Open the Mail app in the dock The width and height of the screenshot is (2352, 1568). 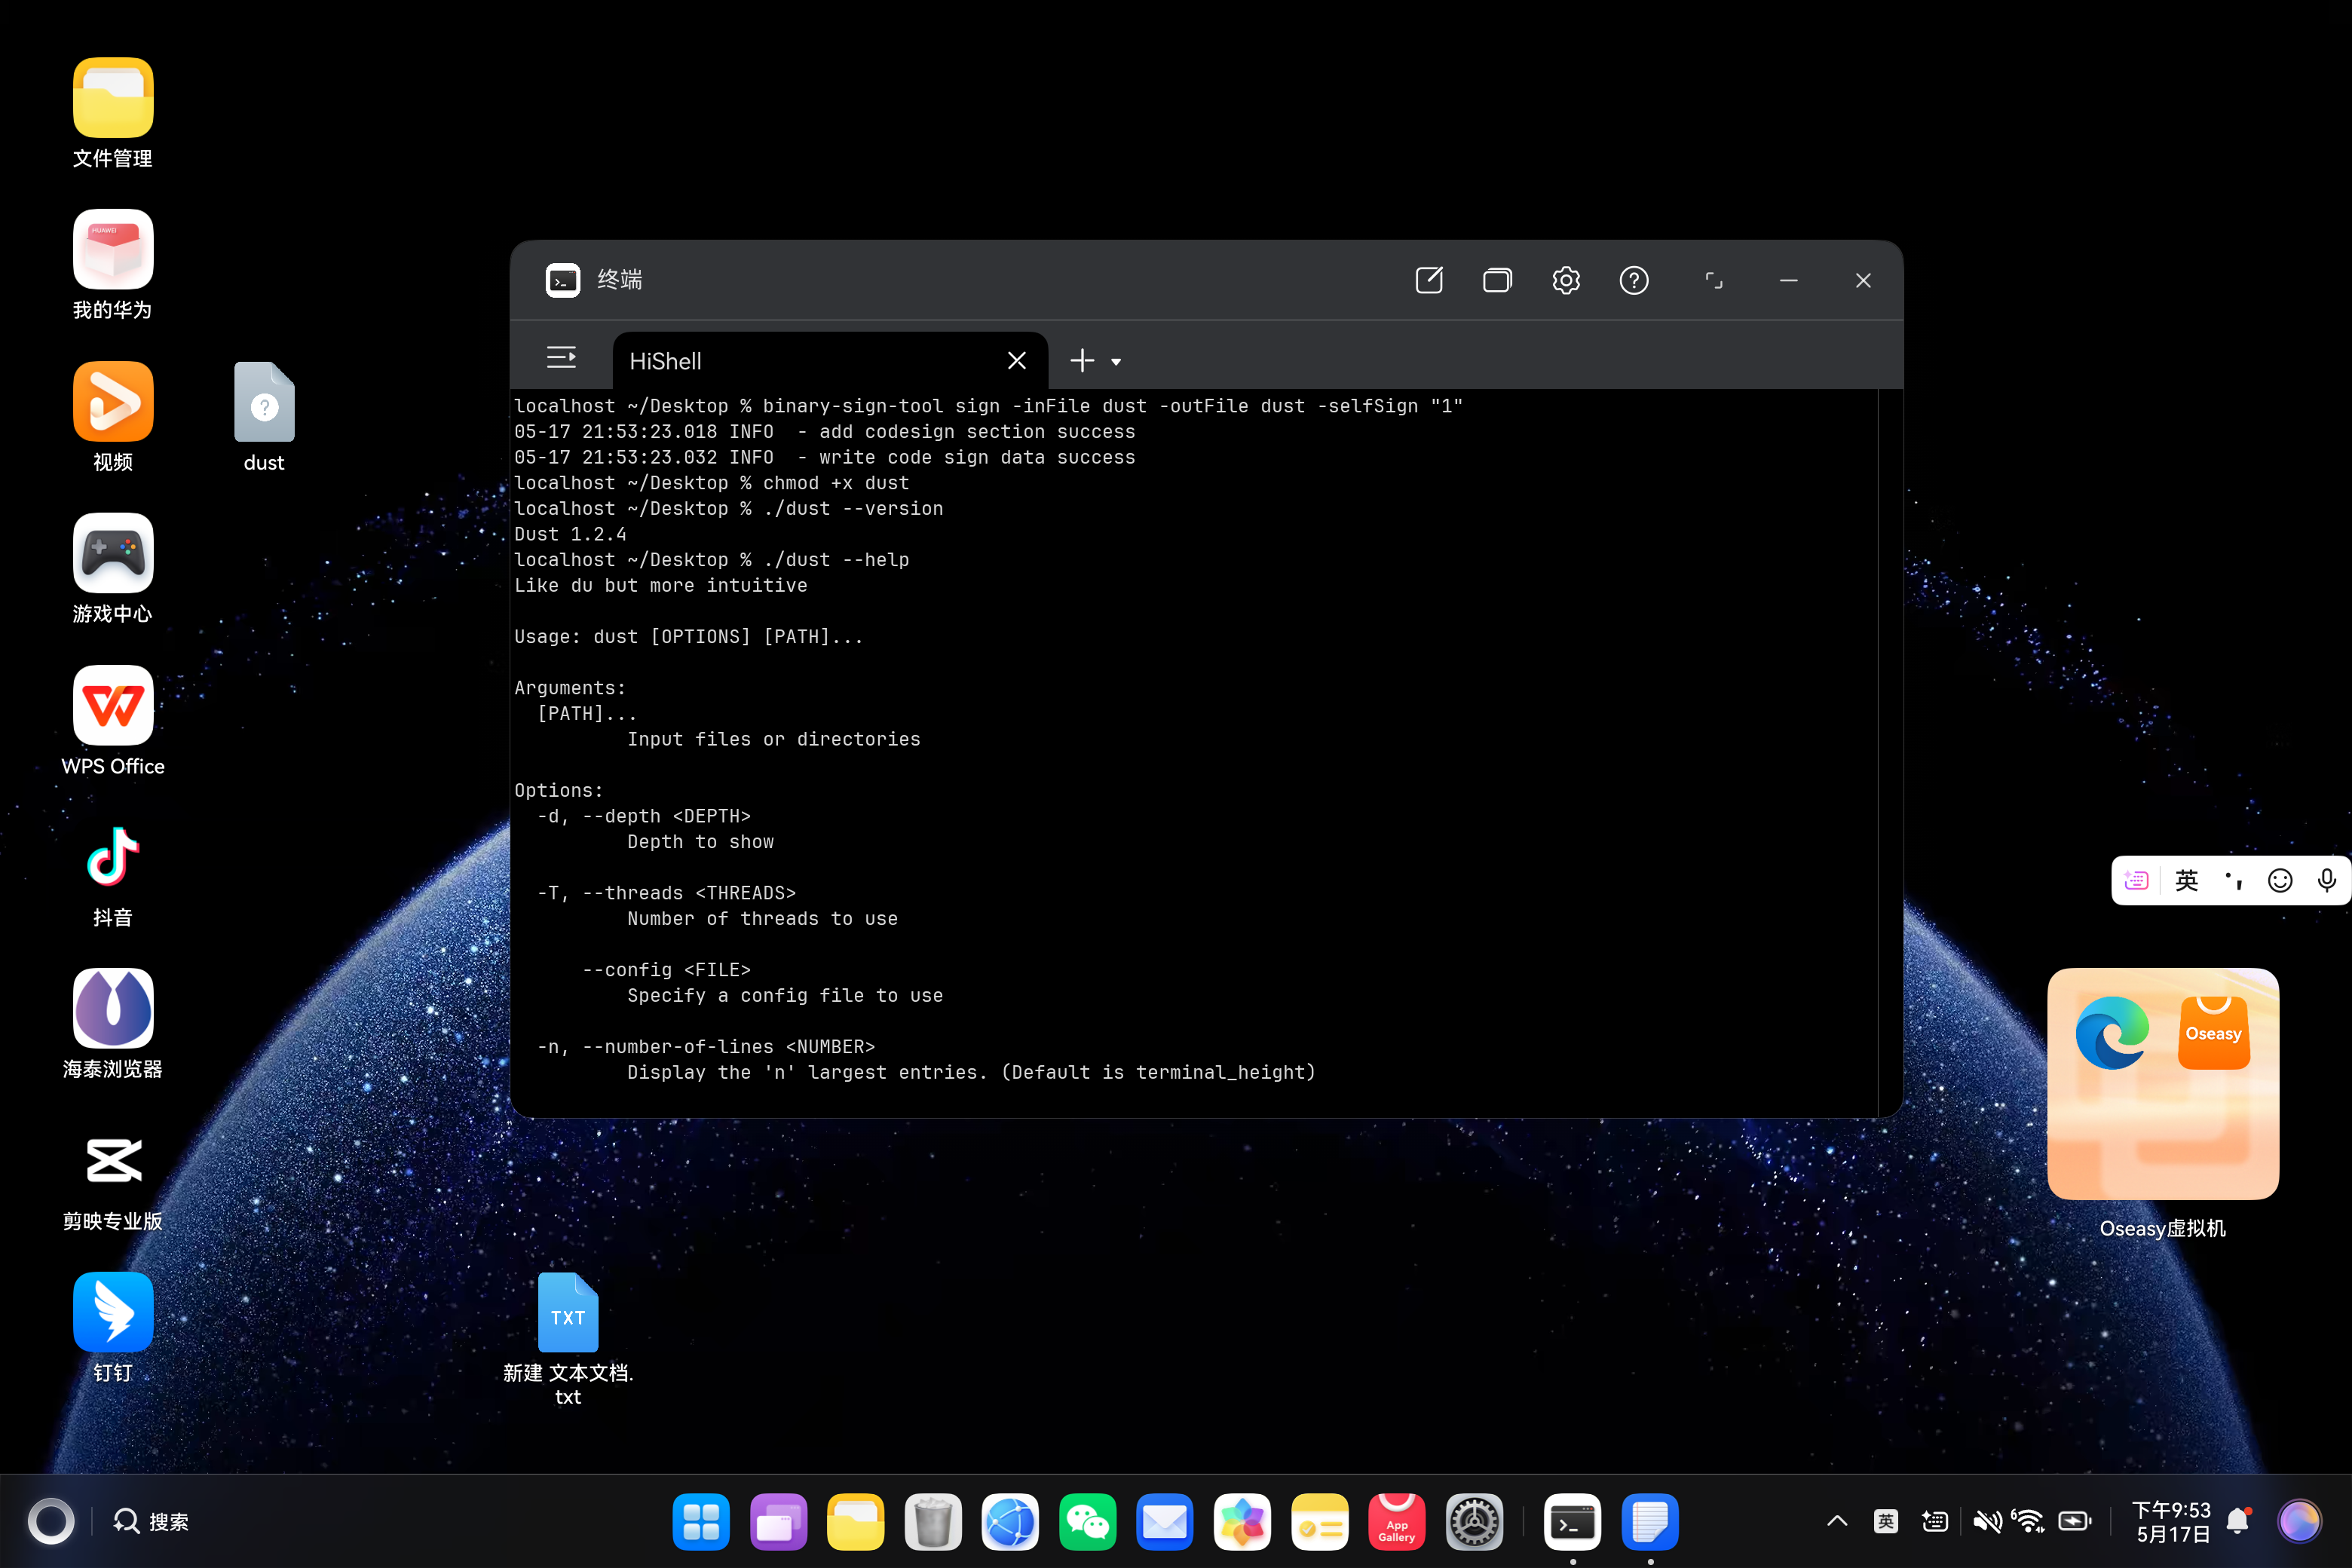tap(1165, 1522)
